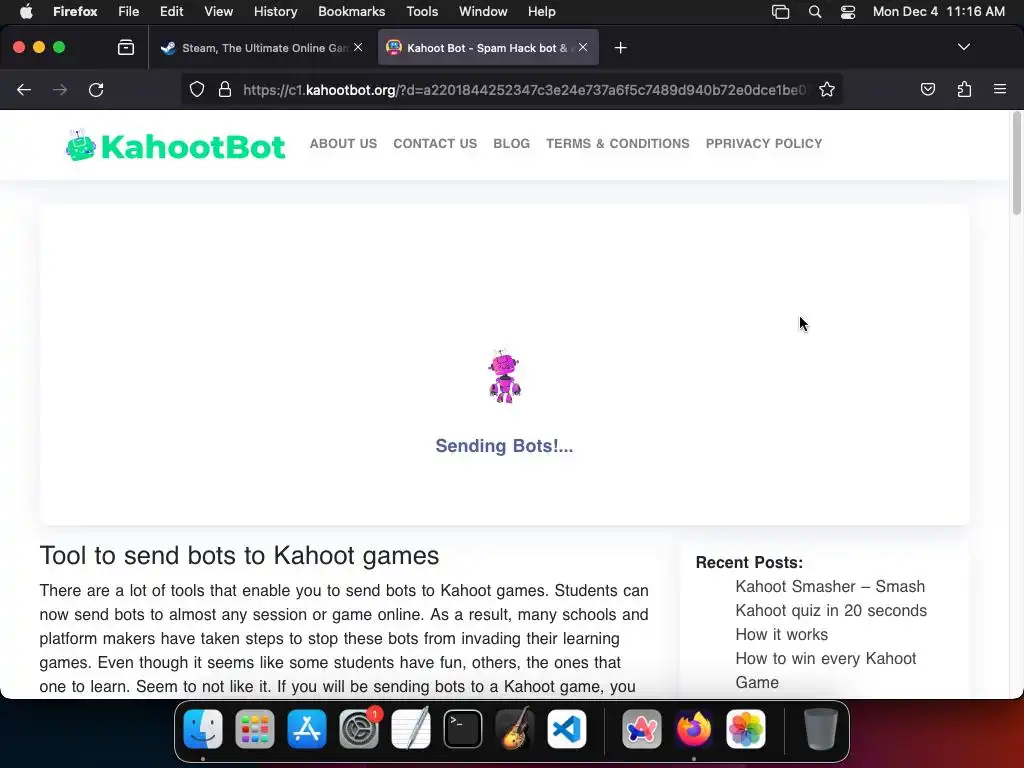
Task: Open the Pprivacy Policy page
Action: point(763,144)
